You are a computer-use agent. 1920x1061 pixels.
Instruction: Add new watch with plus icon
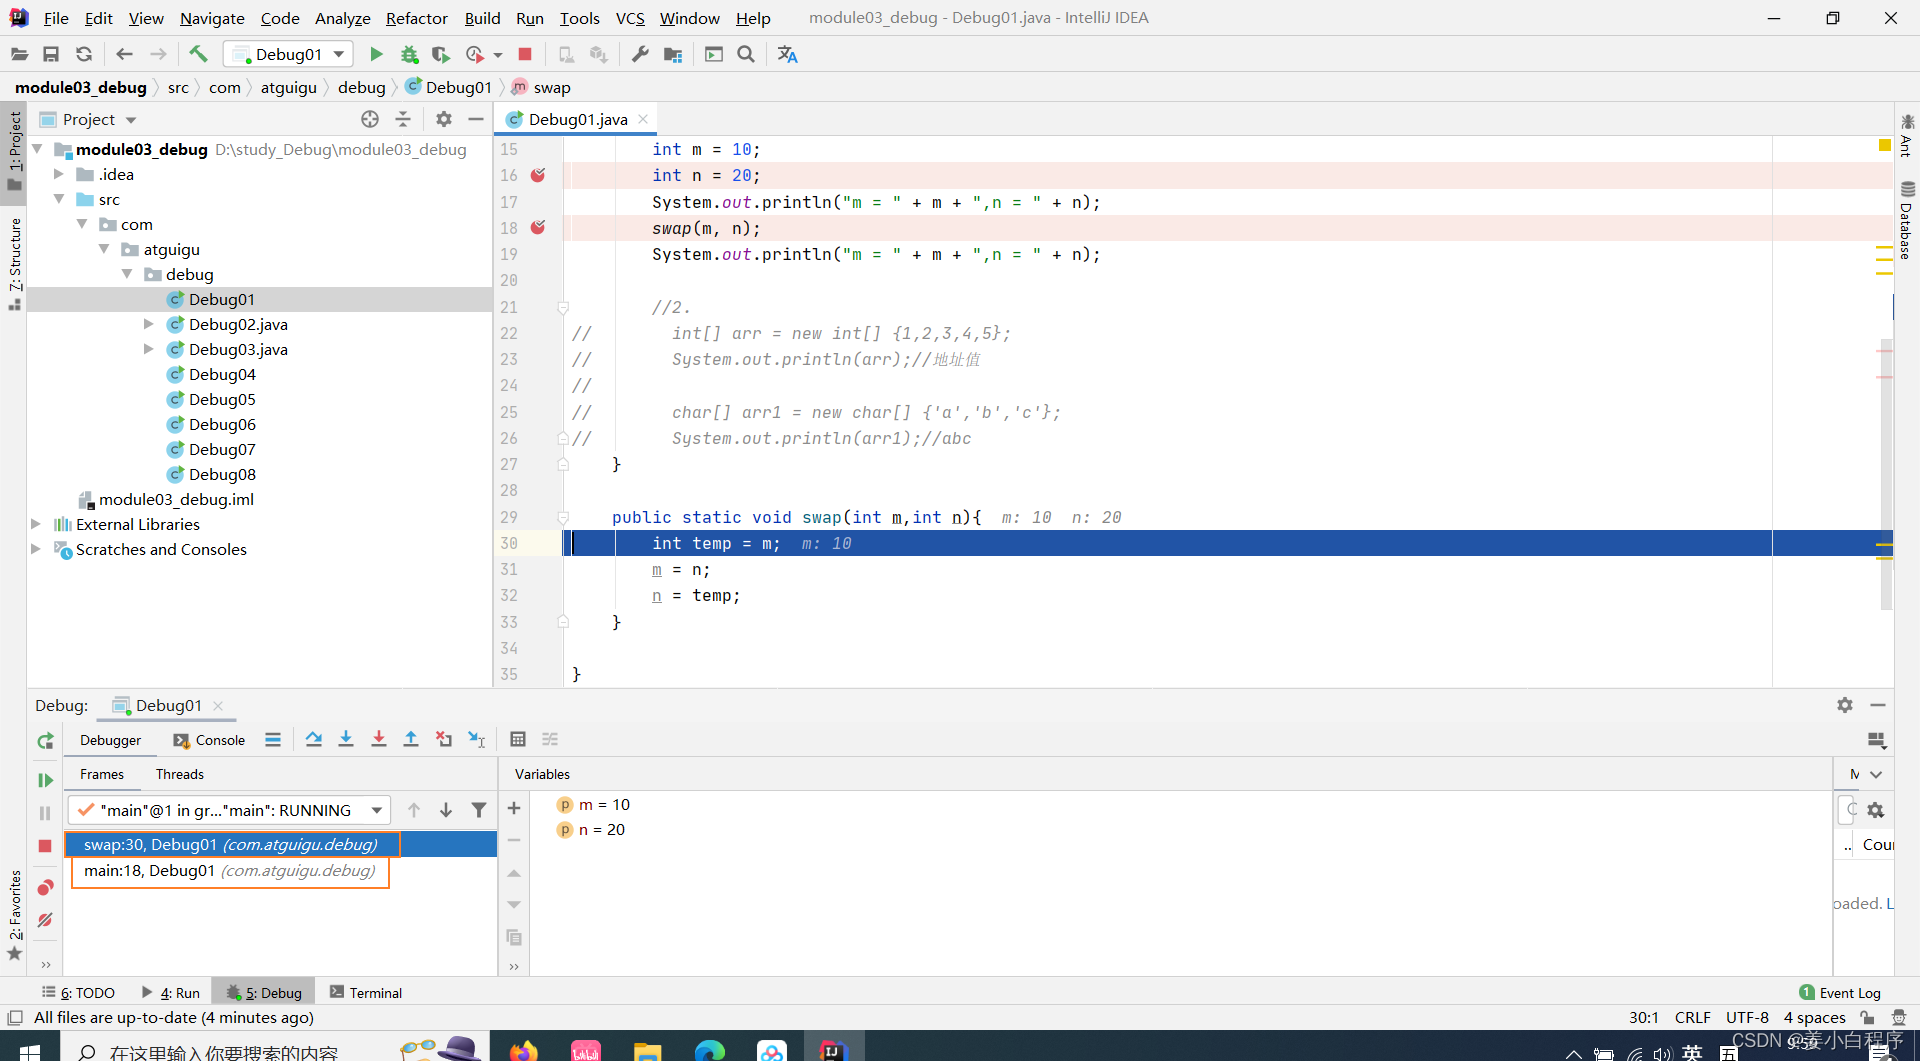[514, 808]
